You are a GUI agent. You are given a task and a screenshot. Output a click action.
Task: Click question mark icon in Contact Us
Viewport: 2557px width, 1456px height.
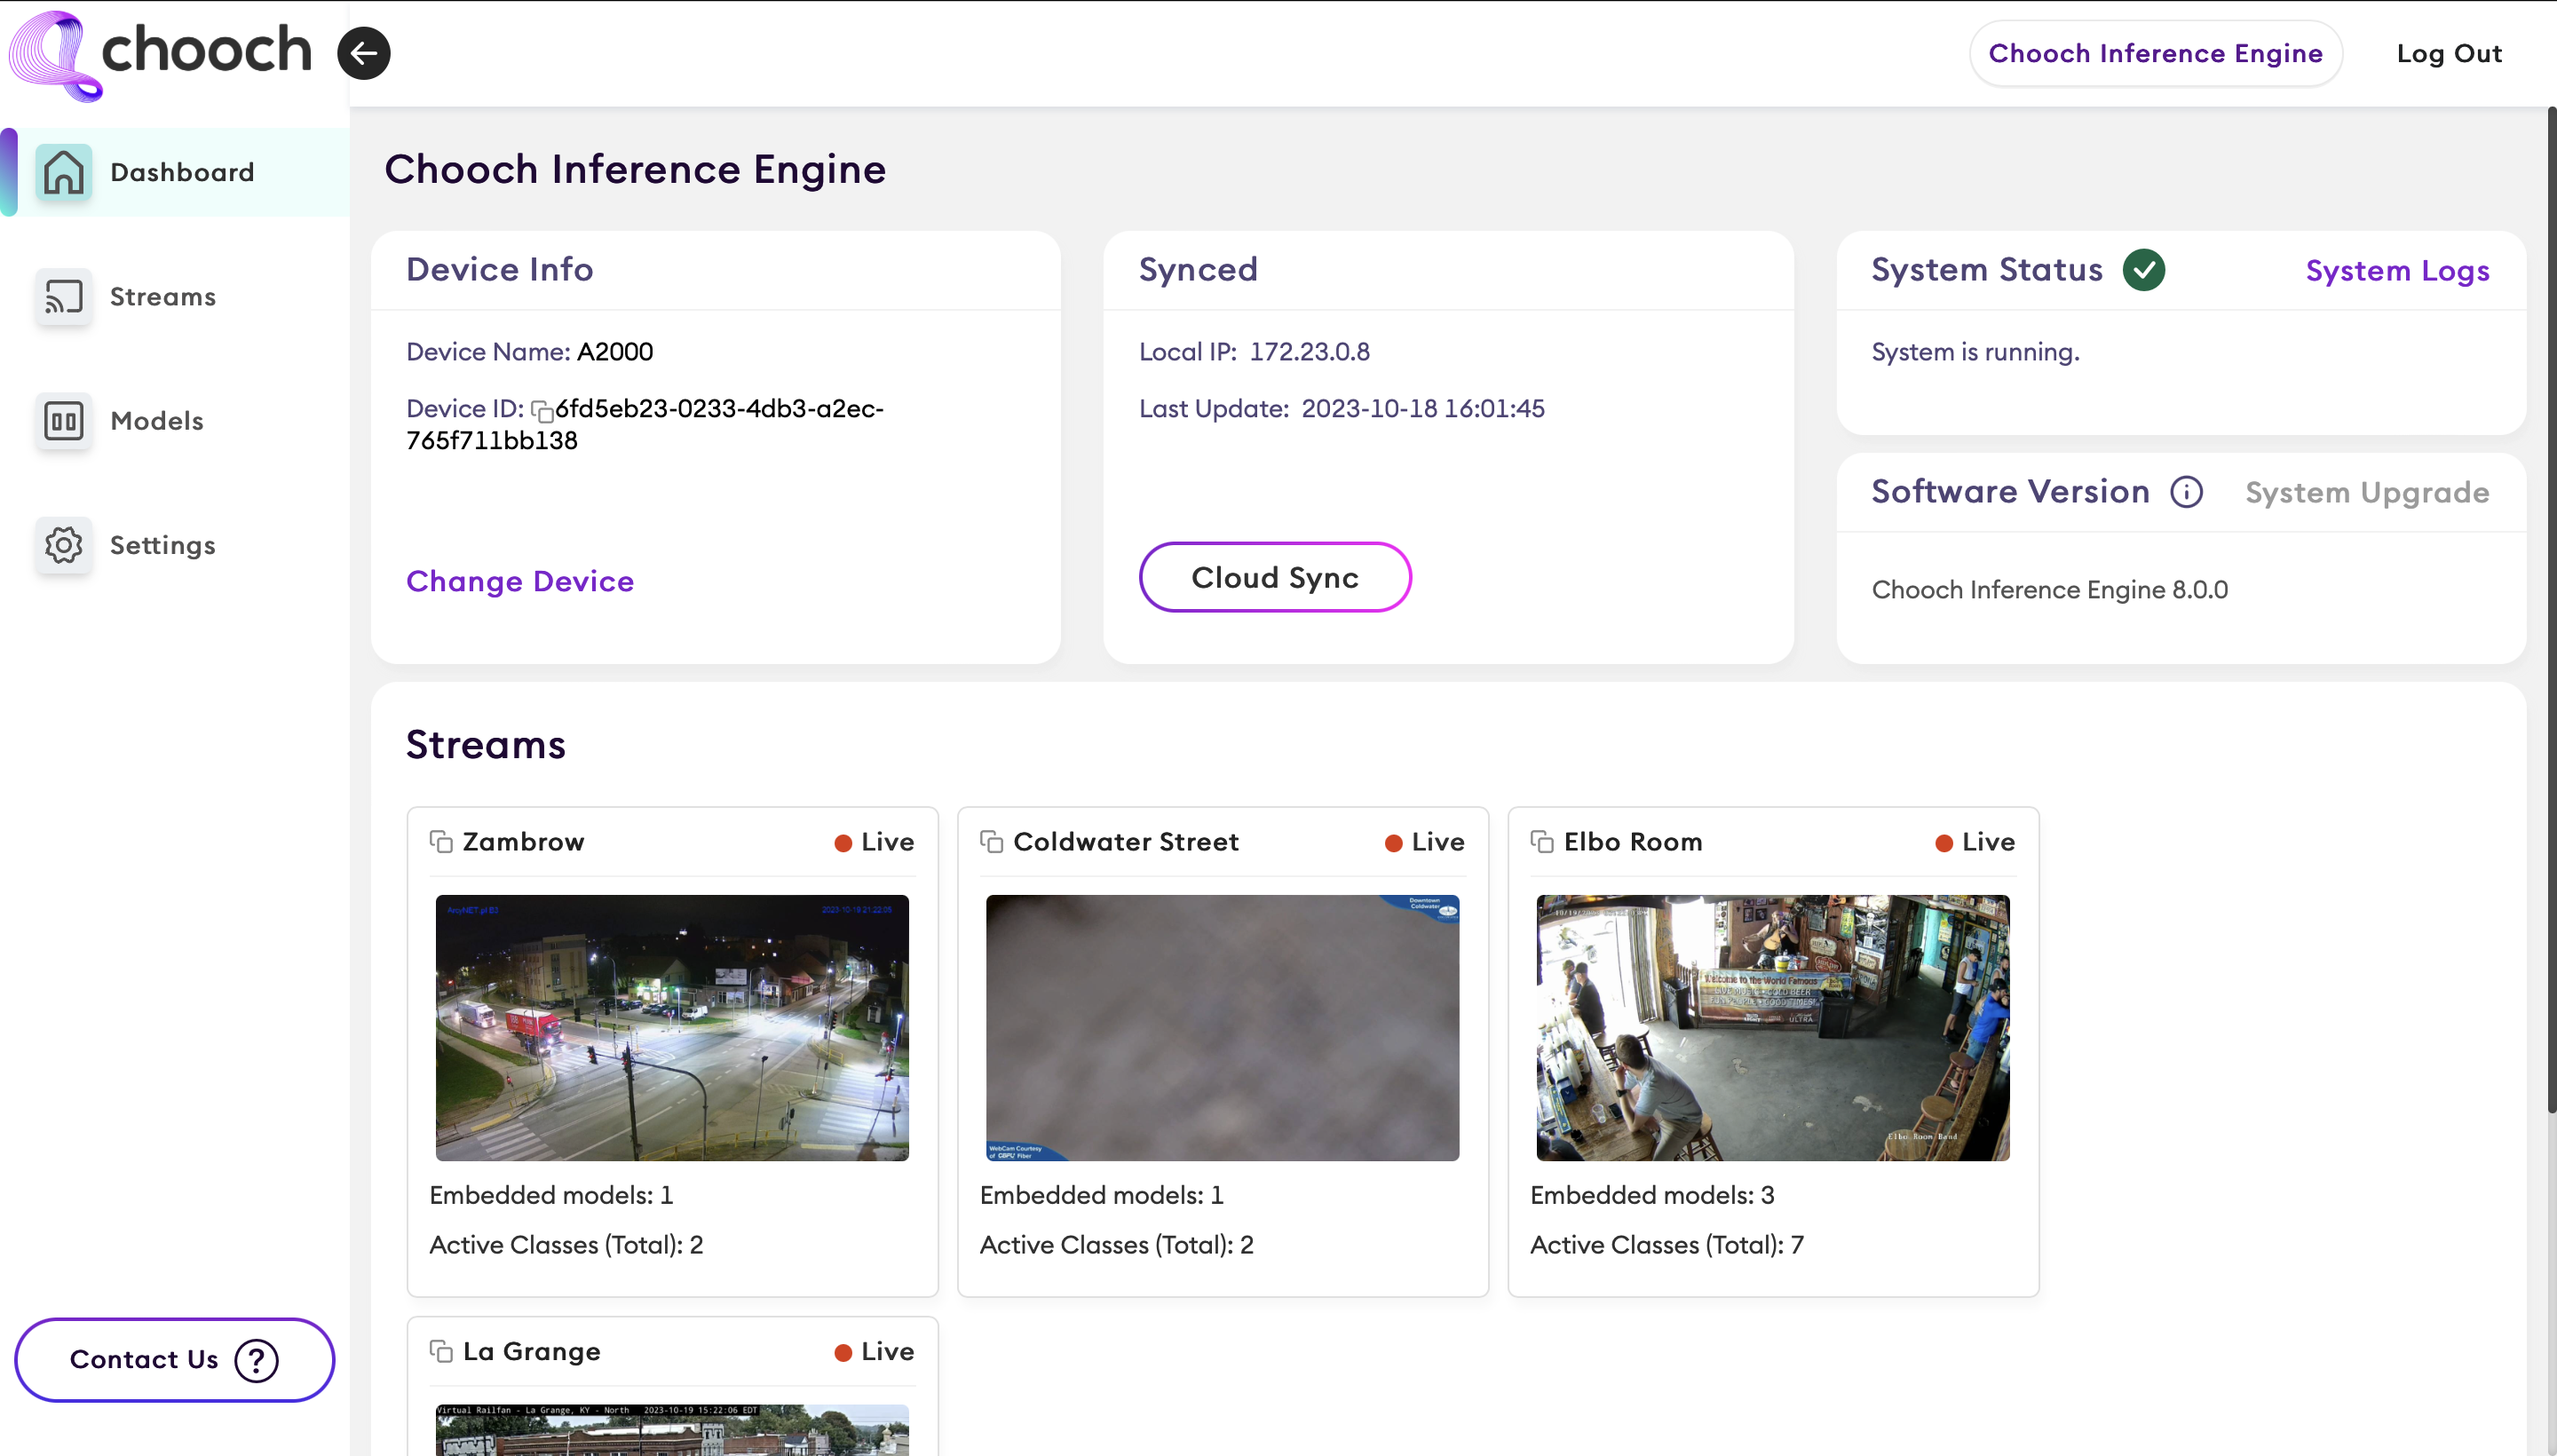pyautogui.click(x=257, y=1360)
